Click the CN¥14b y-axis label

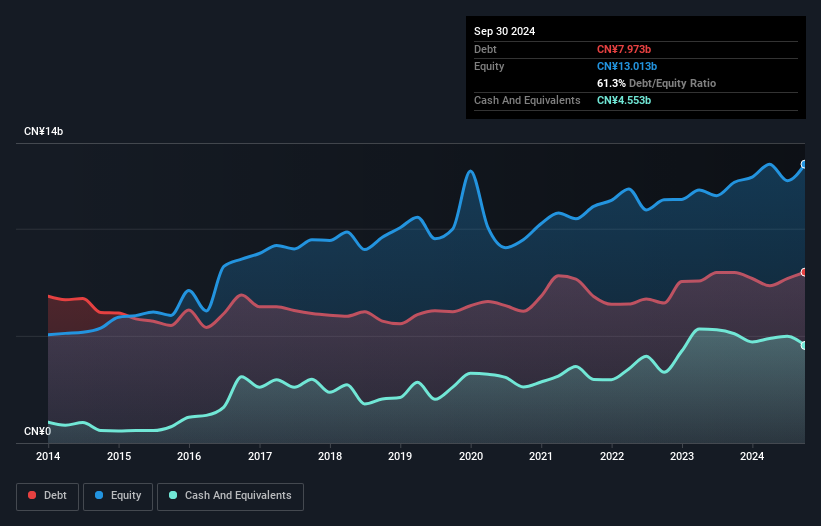coord(43,131)
